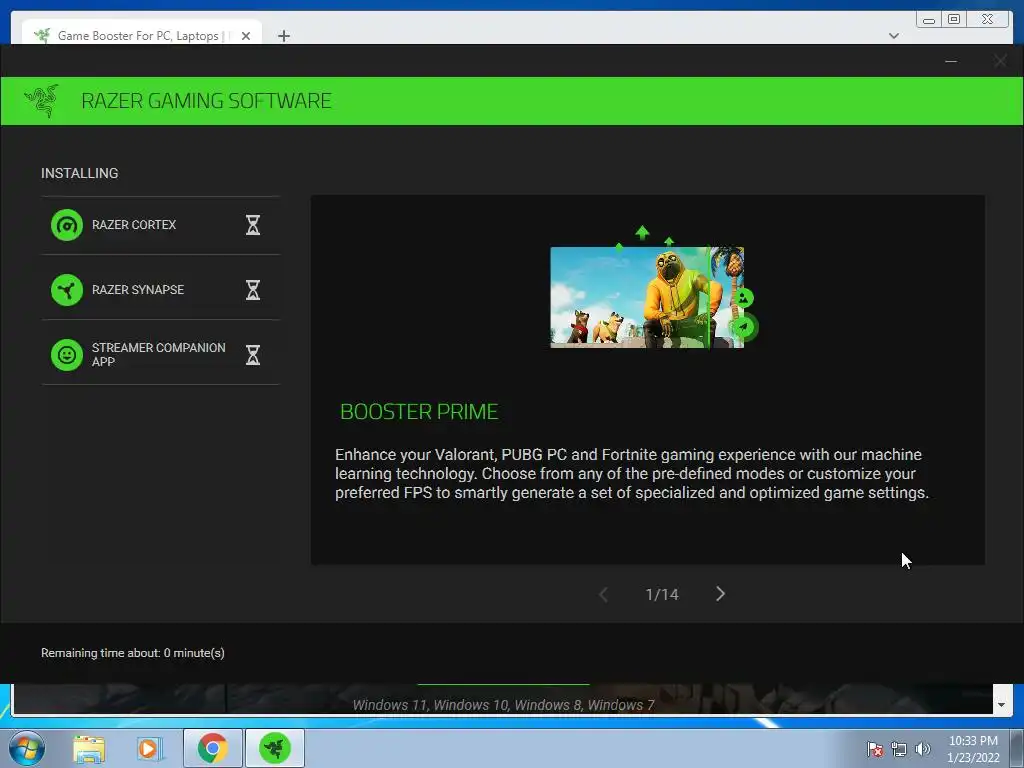Click the Razer Synapse icon in install list

67,290
